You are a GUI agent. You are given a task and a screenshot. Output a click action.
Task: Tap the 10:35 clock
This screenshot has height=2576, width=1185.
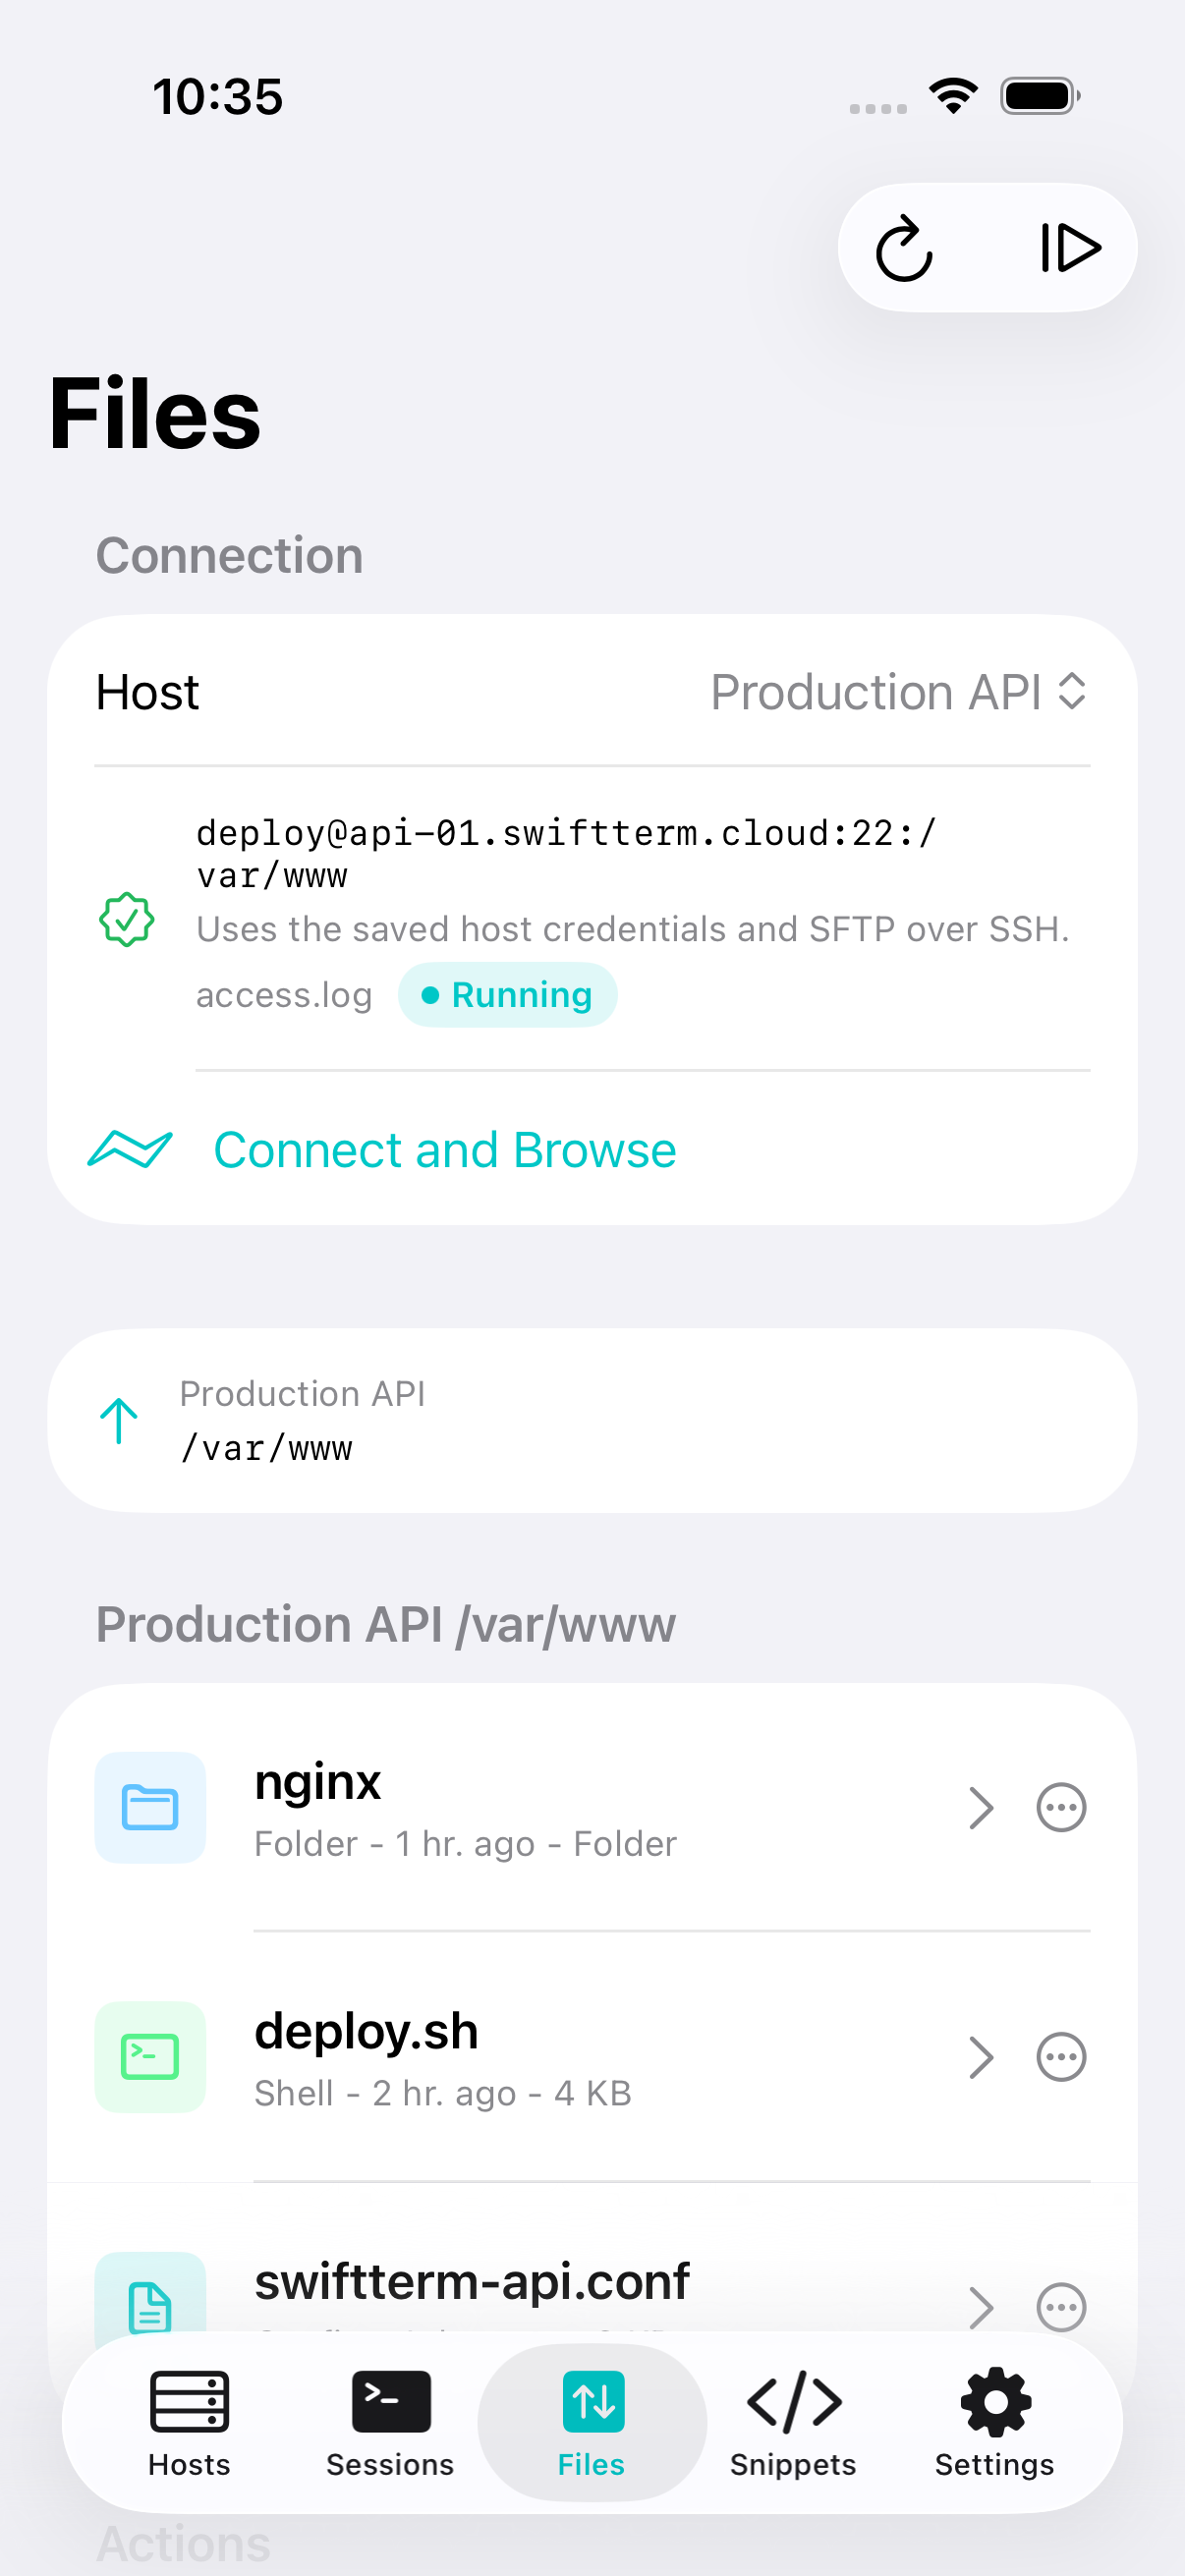coord(218,97)
